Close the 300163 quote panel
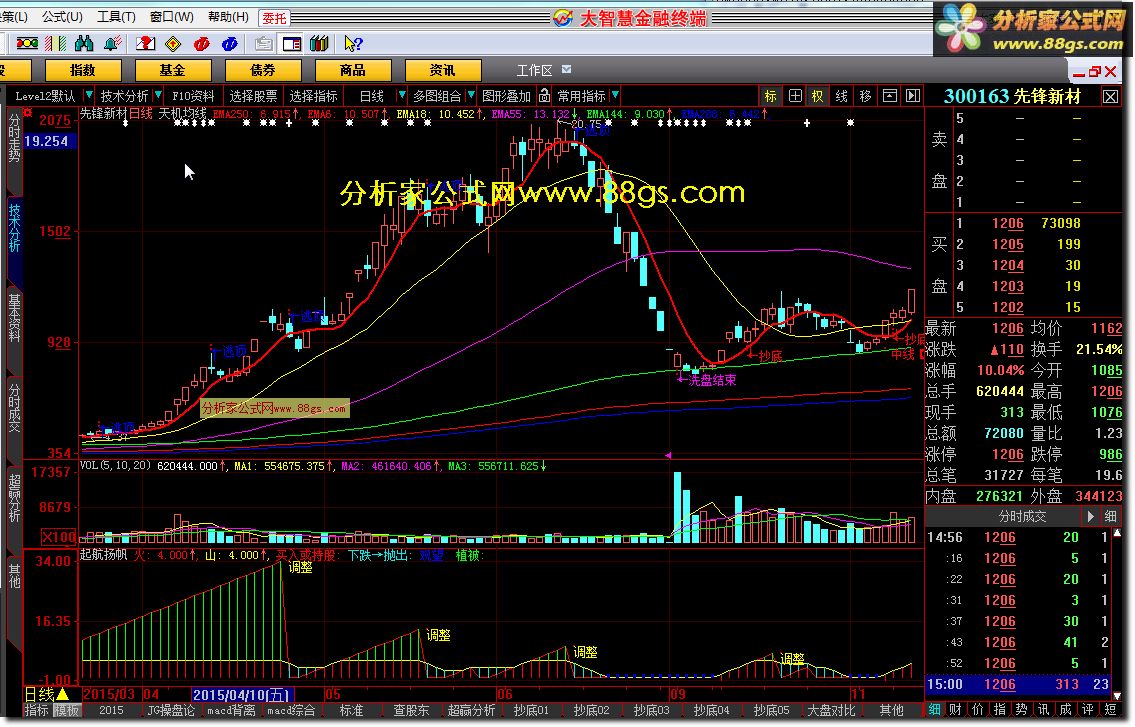1135x727 pixels. [1110, 96]
